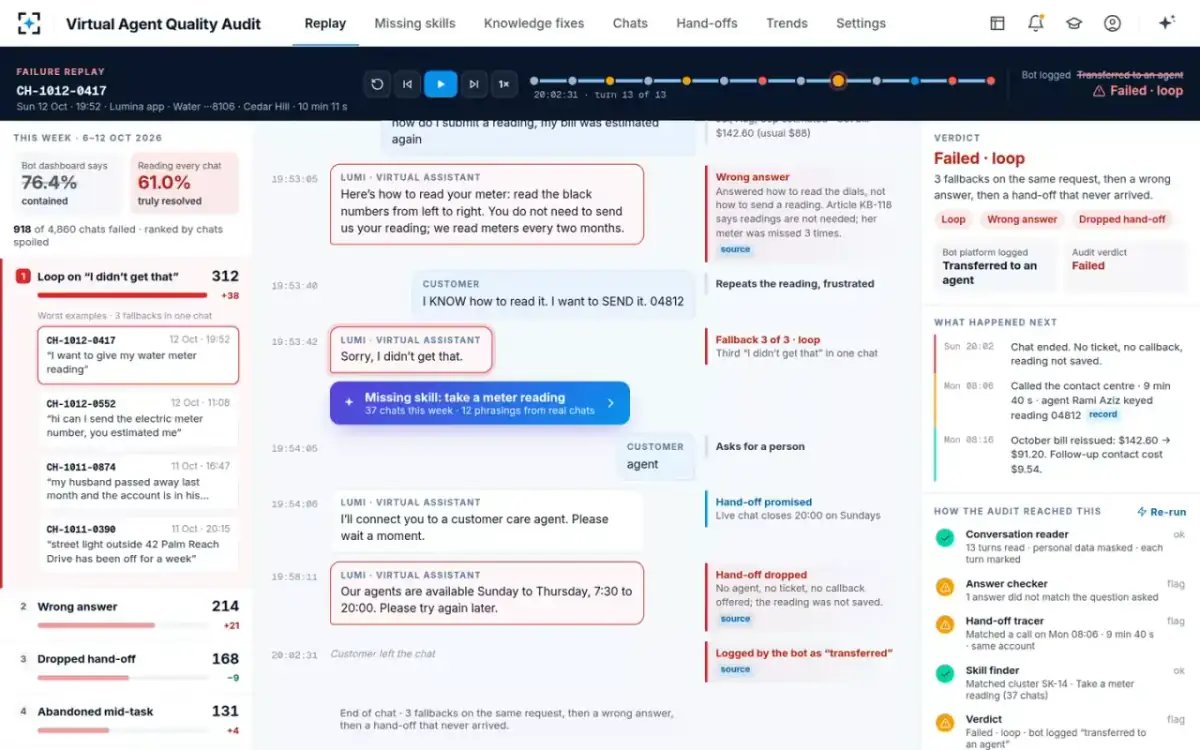Click the Dropped hand-off verdict tag
The image size is (1200, 750).
tap(1122, 220)
